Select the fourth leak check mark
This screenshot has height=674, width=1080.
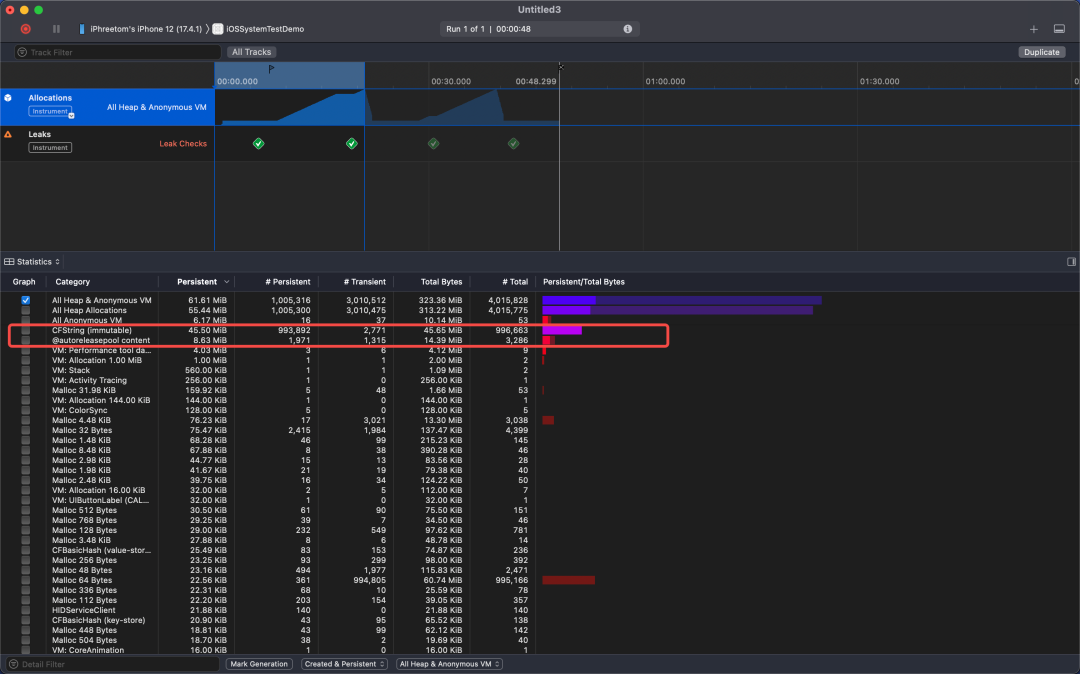514,143
